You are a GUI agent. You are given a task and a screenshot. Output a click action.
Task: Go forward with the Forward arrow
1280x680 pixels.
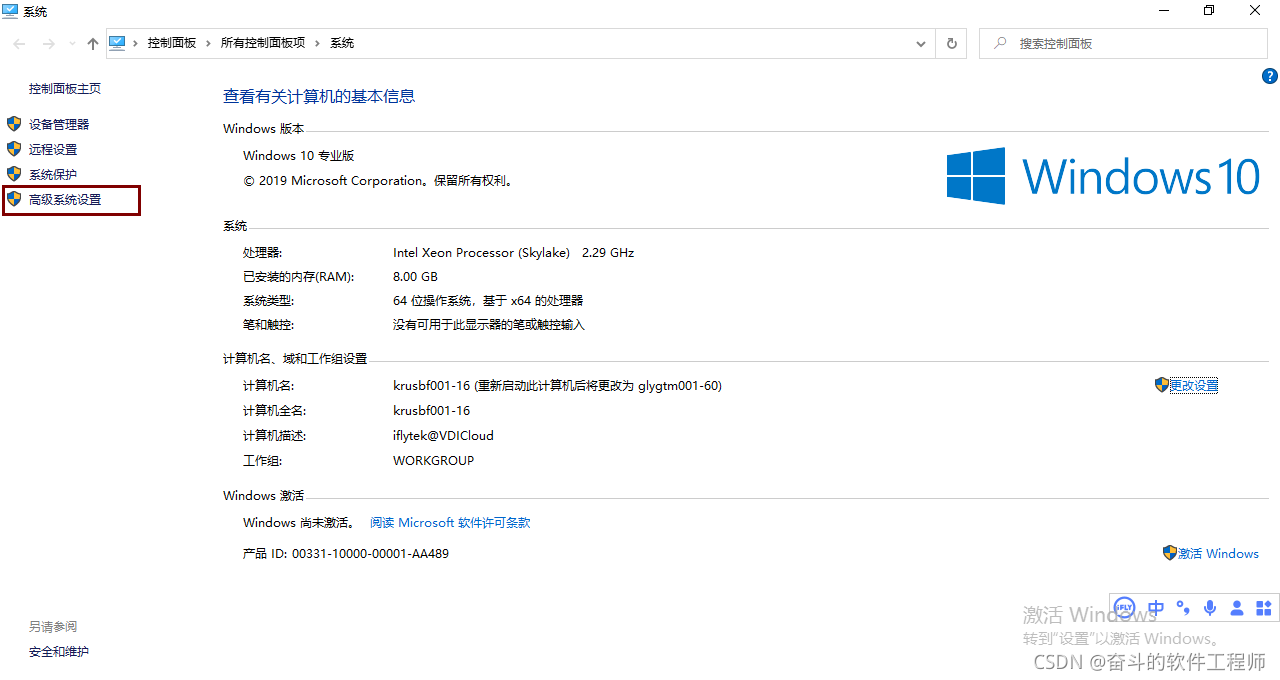pos(48,43)
